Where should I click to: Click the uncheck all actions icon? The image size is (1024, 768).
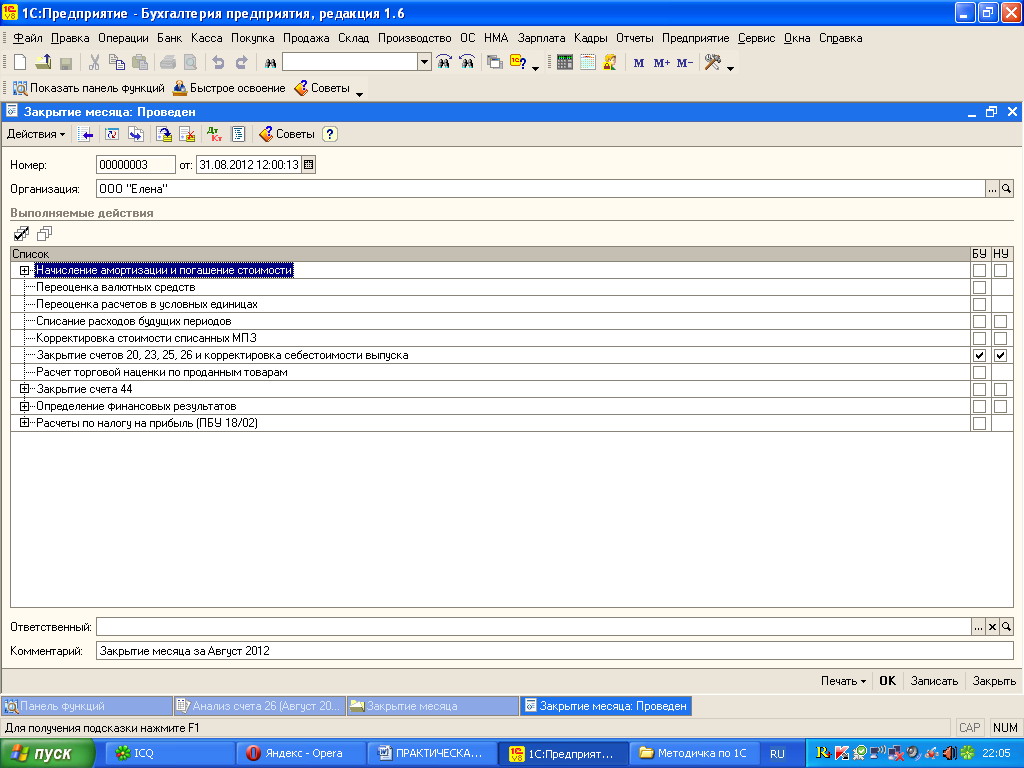pos(44,233)
